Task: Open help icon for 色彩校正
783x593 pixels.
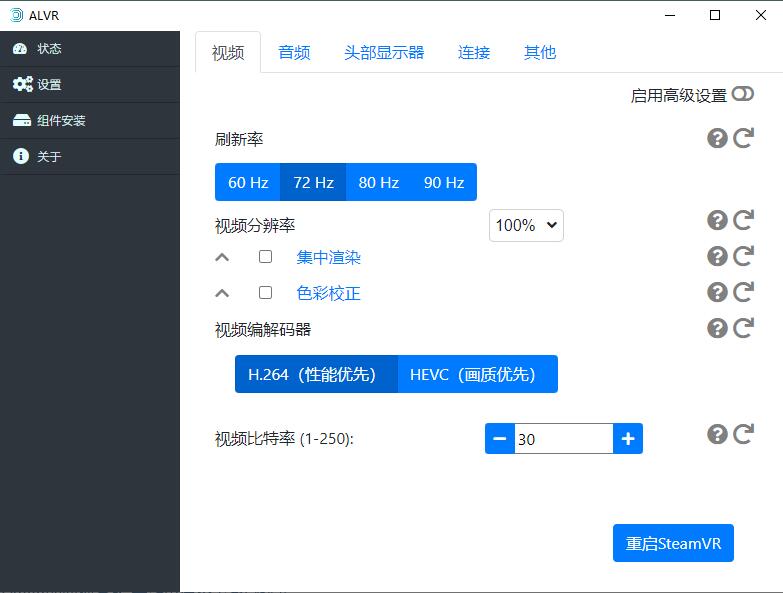Action: (717, 292)
